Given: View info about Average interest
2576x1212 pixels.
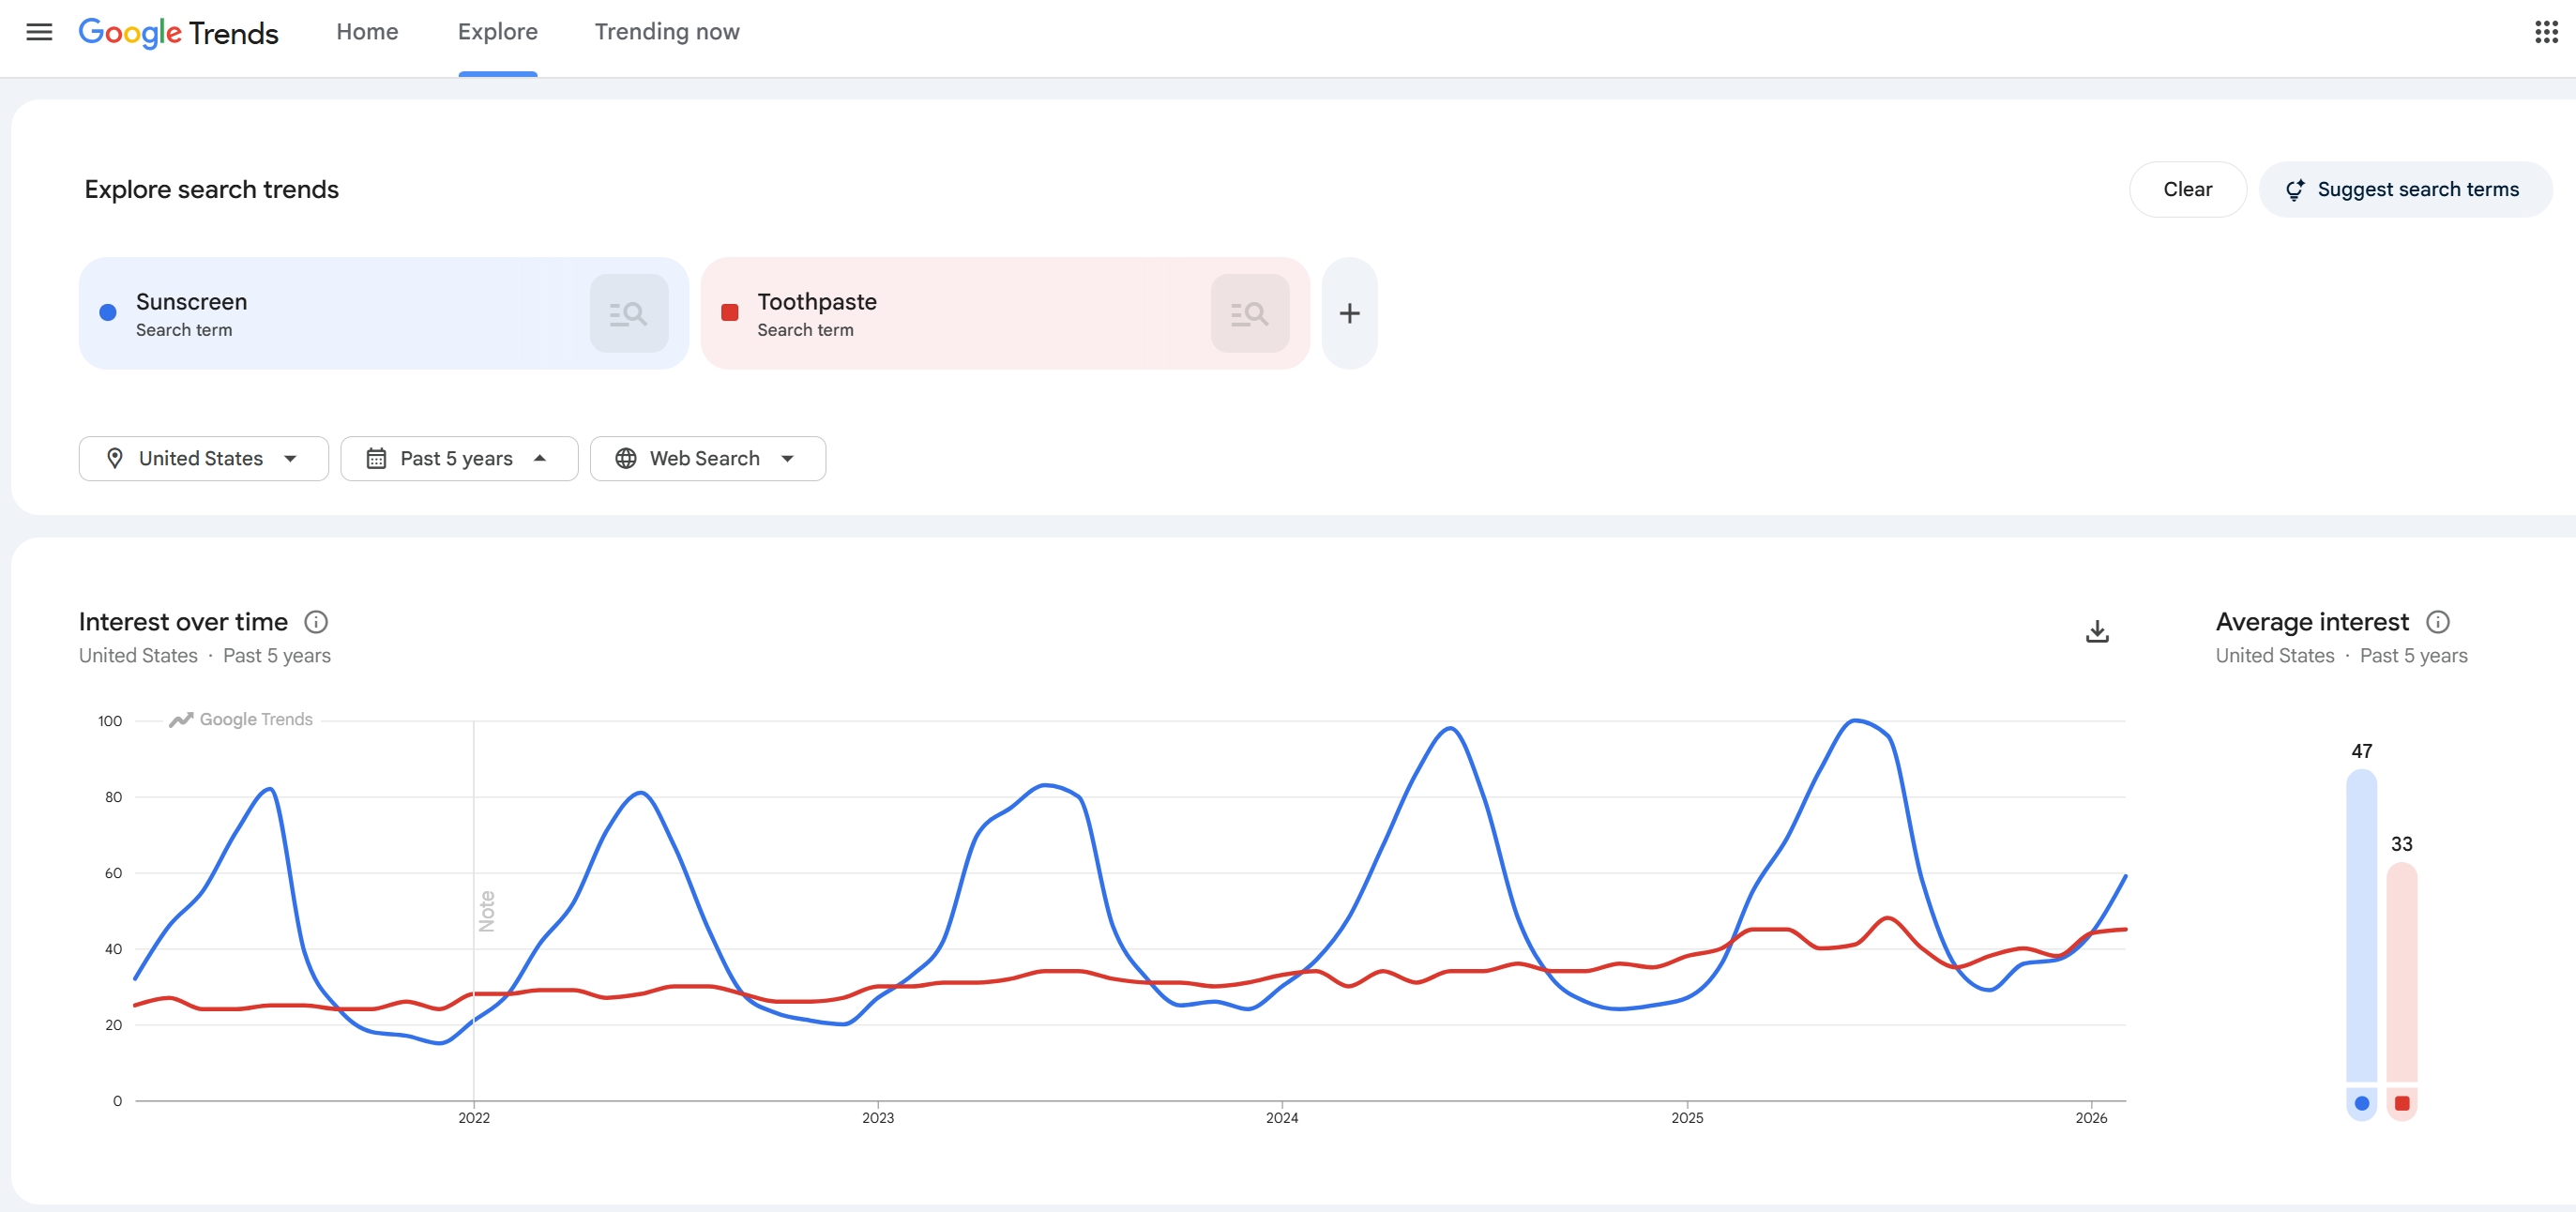Looking at the screenshot, I should point(2438,621).
